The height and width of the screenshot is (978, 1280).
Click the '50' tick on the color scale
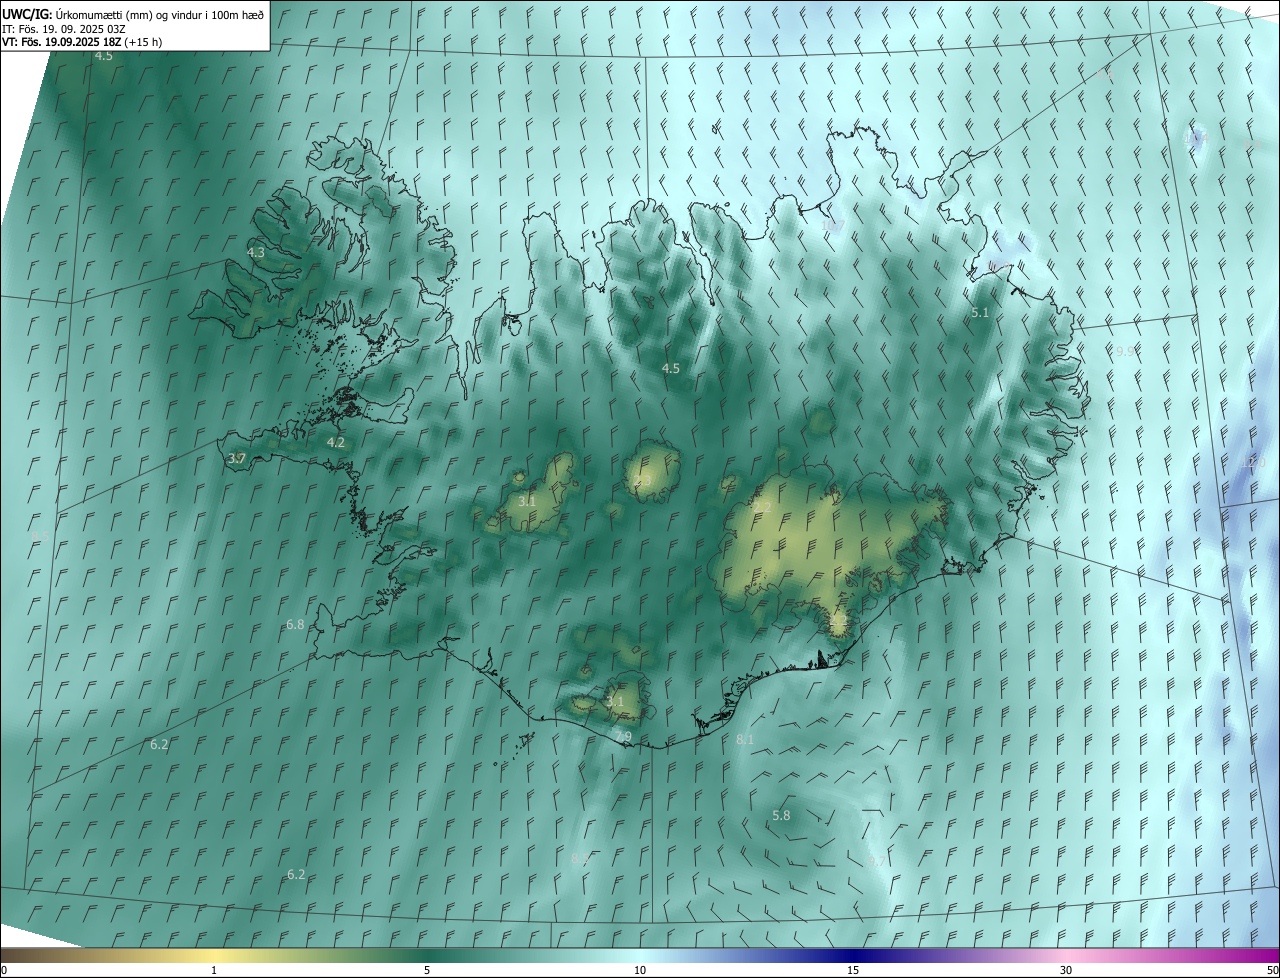point(1272,971)
